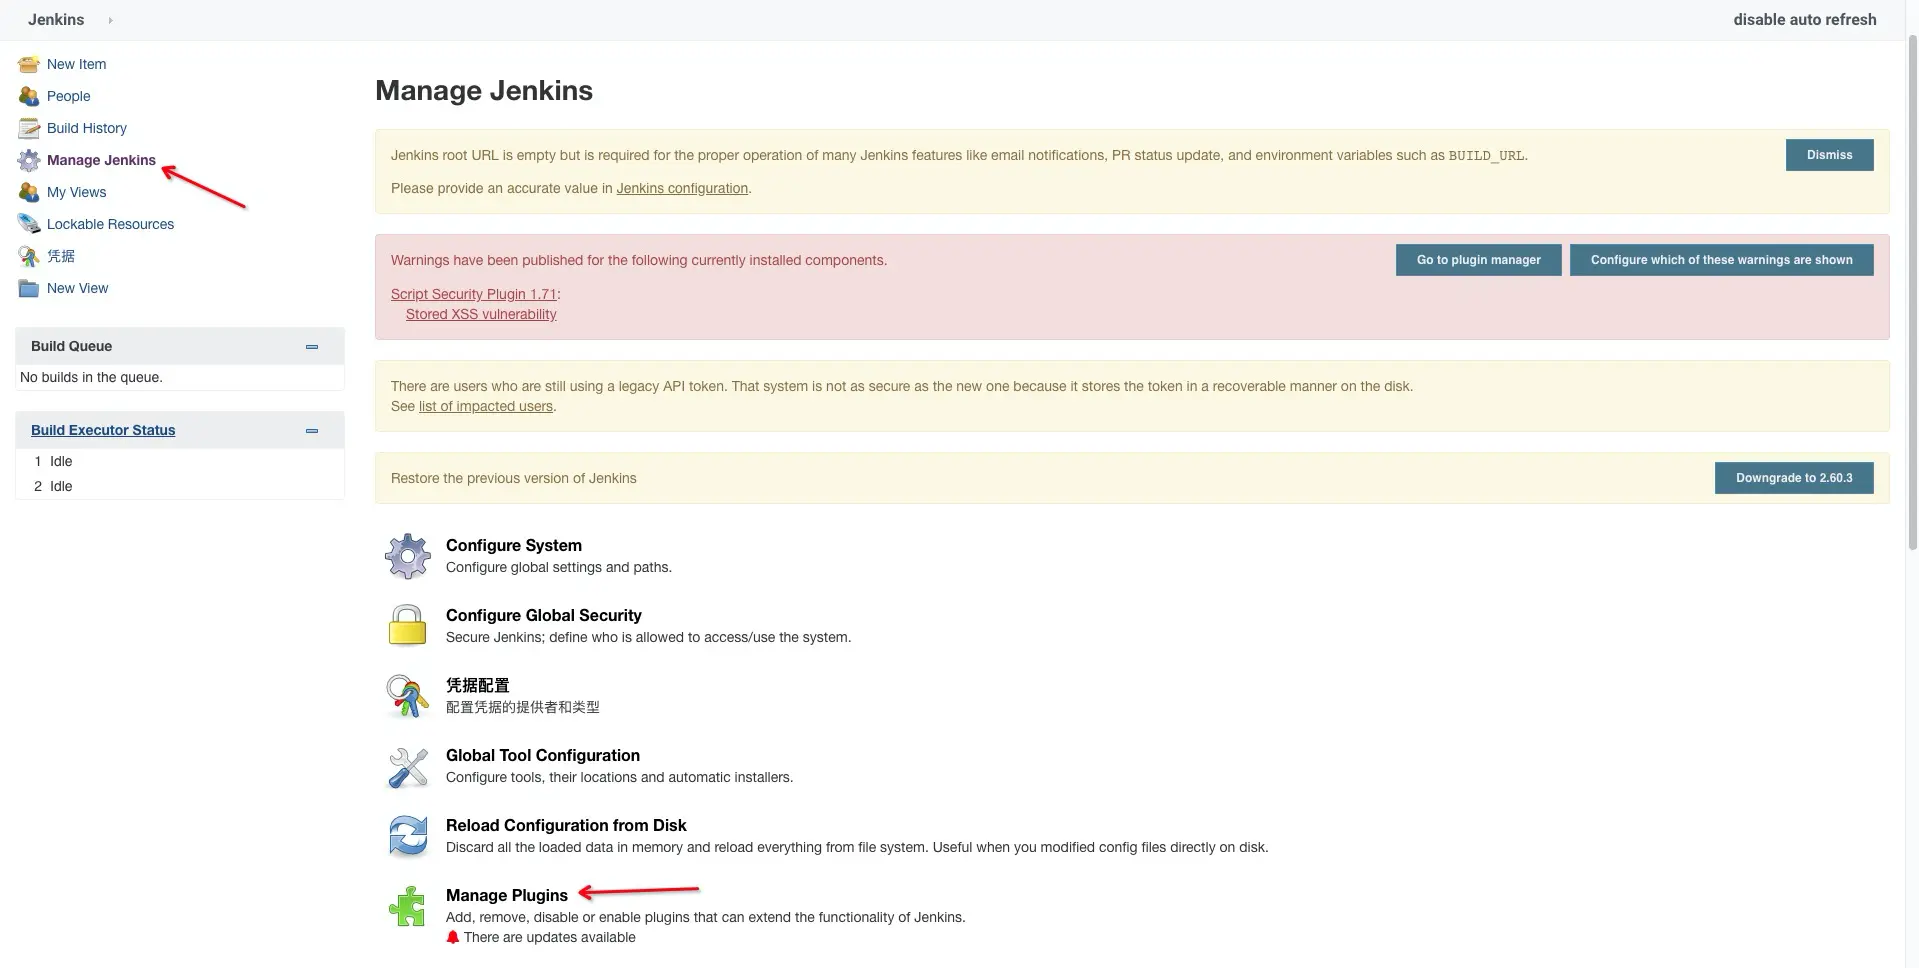Click the Go to plugin manager button
The width and height of the screenshot is (1919, 968).
click(1478, 260)
